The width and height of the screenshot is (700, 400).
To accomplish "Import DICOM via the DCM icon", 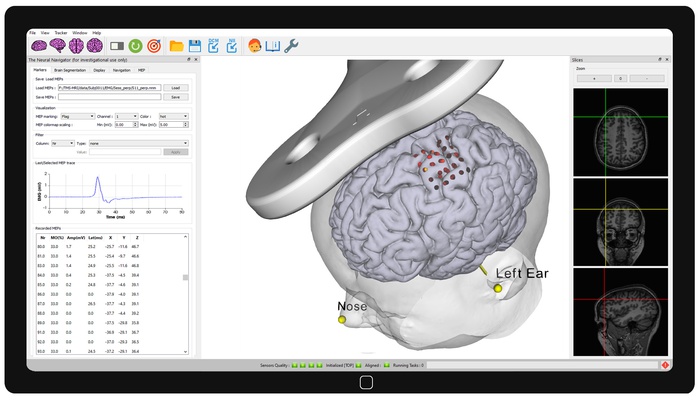I will coord(213,46).
